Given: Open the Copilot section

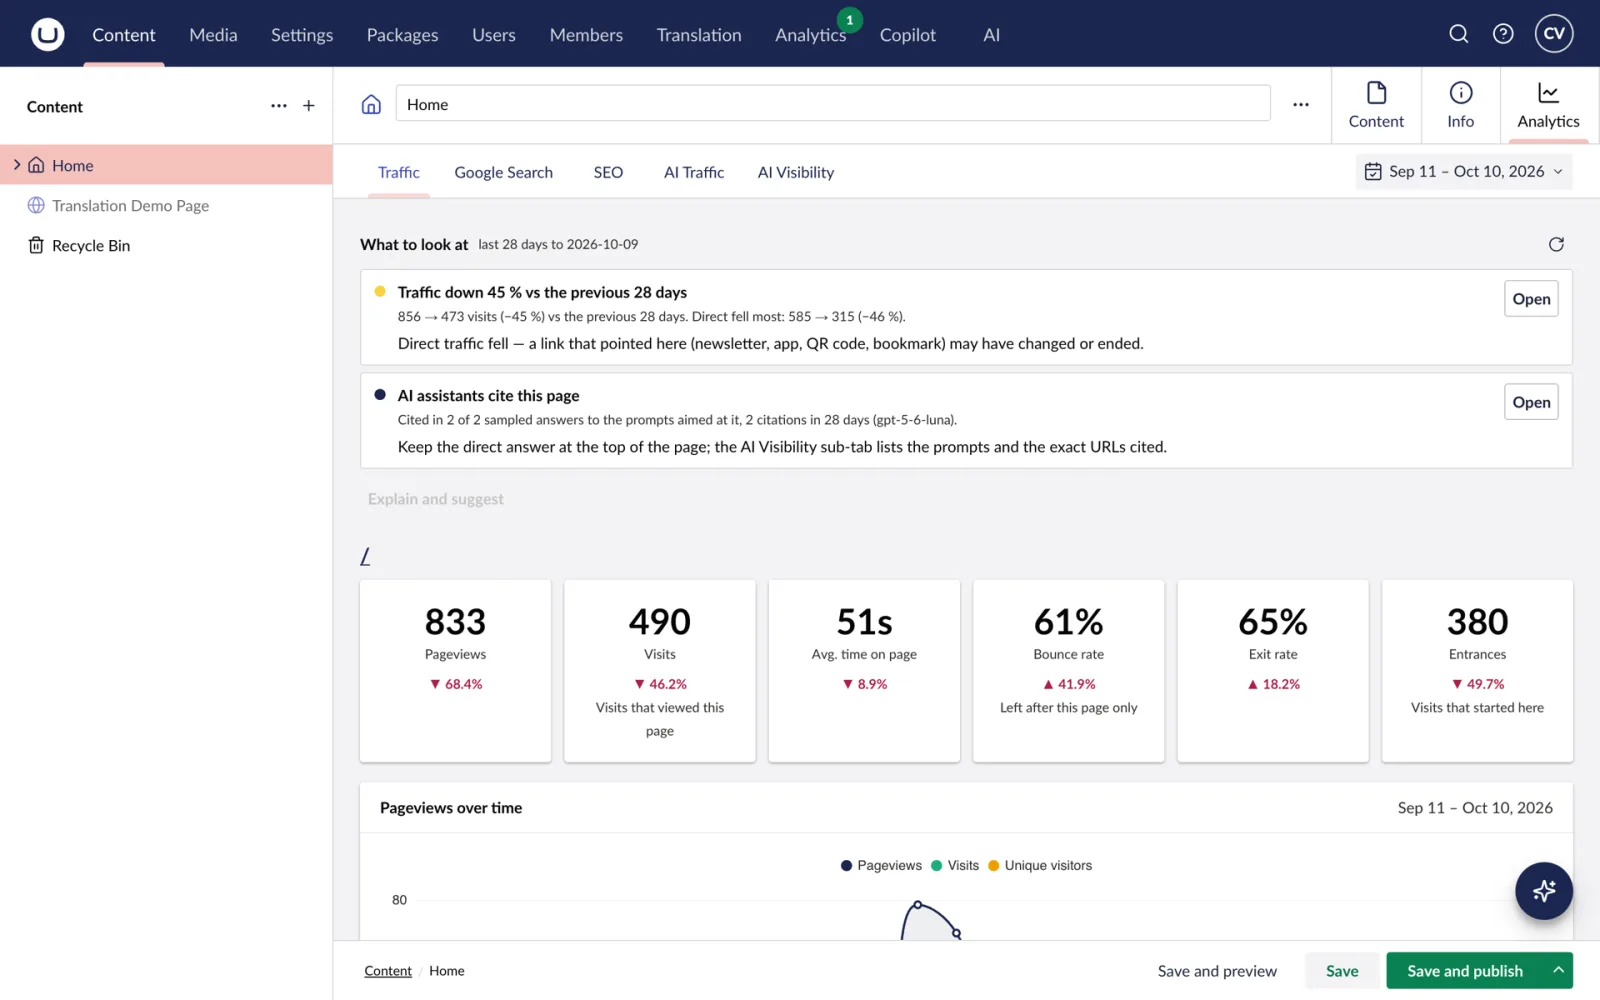Looking at the screenshot, I should tap(908, 35).
